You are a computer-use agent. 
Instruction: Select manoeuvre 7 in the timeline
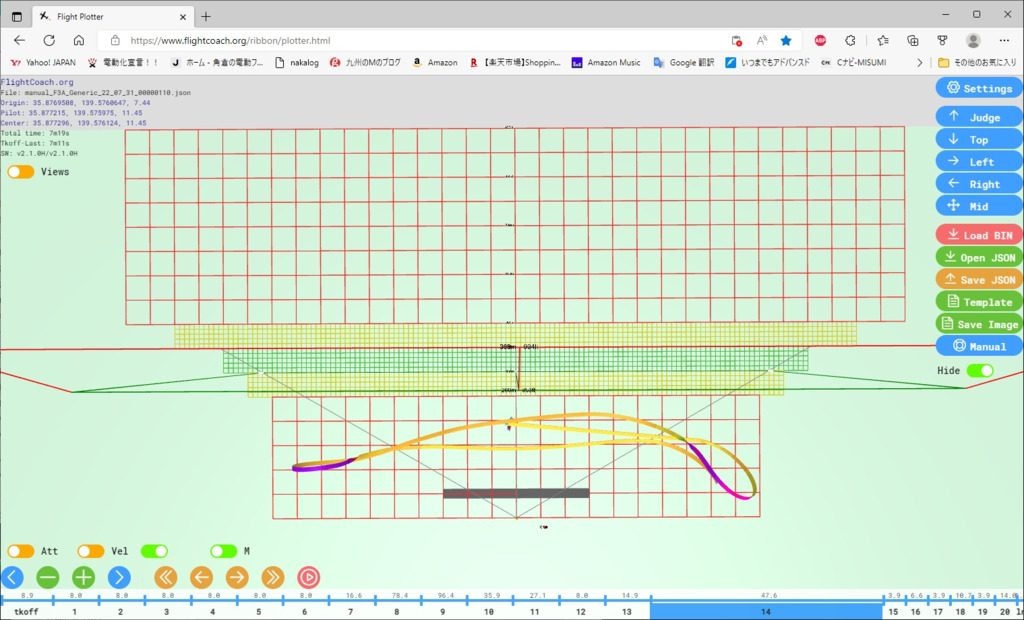coord(351,612)
